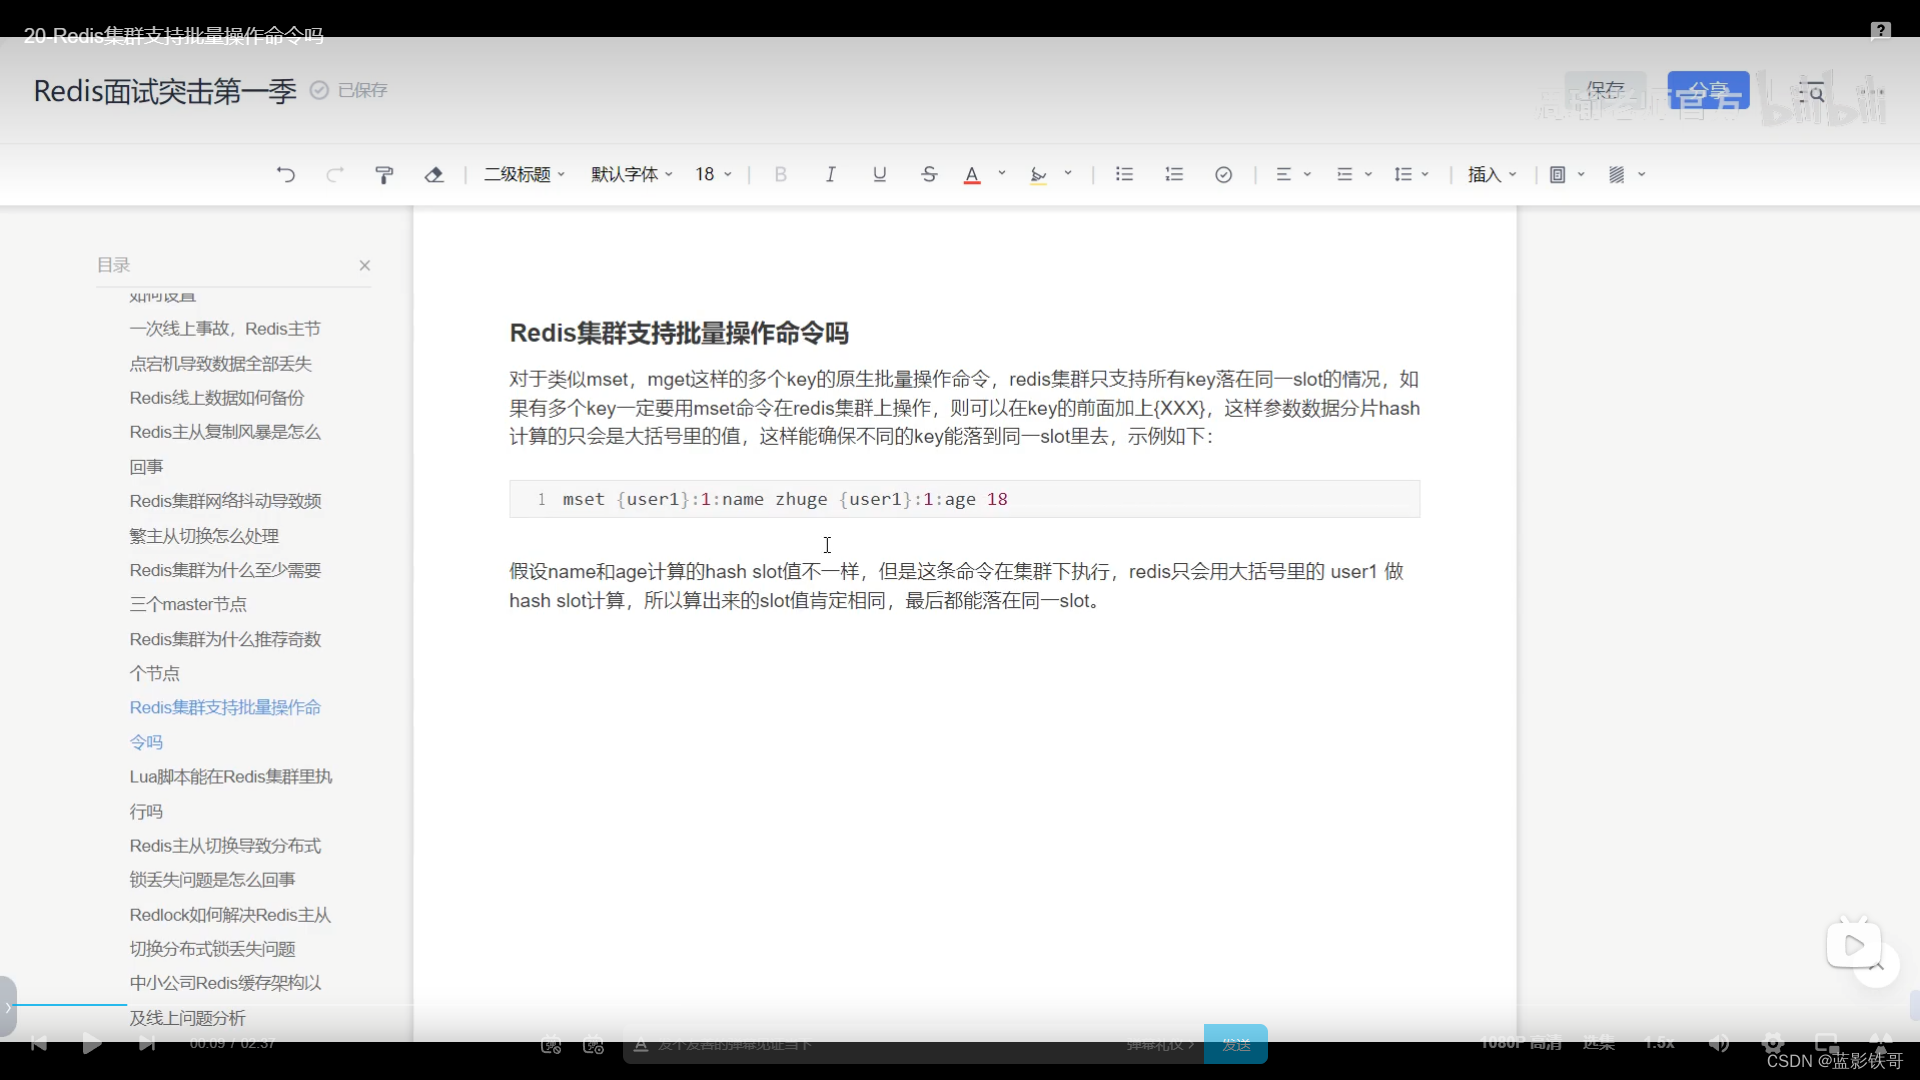This screenshot has height=1080, width=1920.
Task: Expand the left edge side panel arrow
Action: point(8,1007)
